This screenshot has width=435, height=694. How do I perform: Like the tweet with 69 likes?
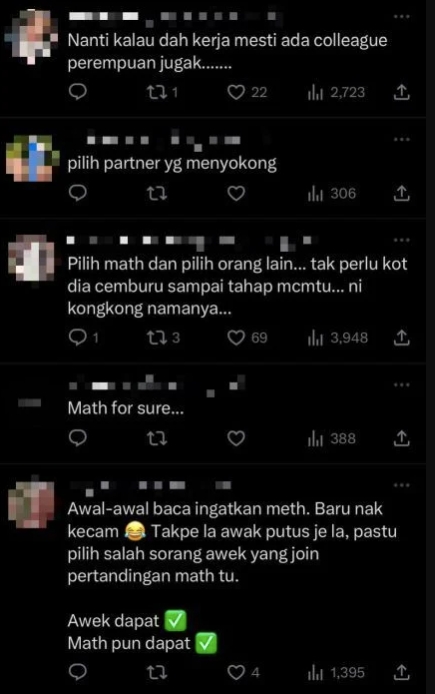247,338
